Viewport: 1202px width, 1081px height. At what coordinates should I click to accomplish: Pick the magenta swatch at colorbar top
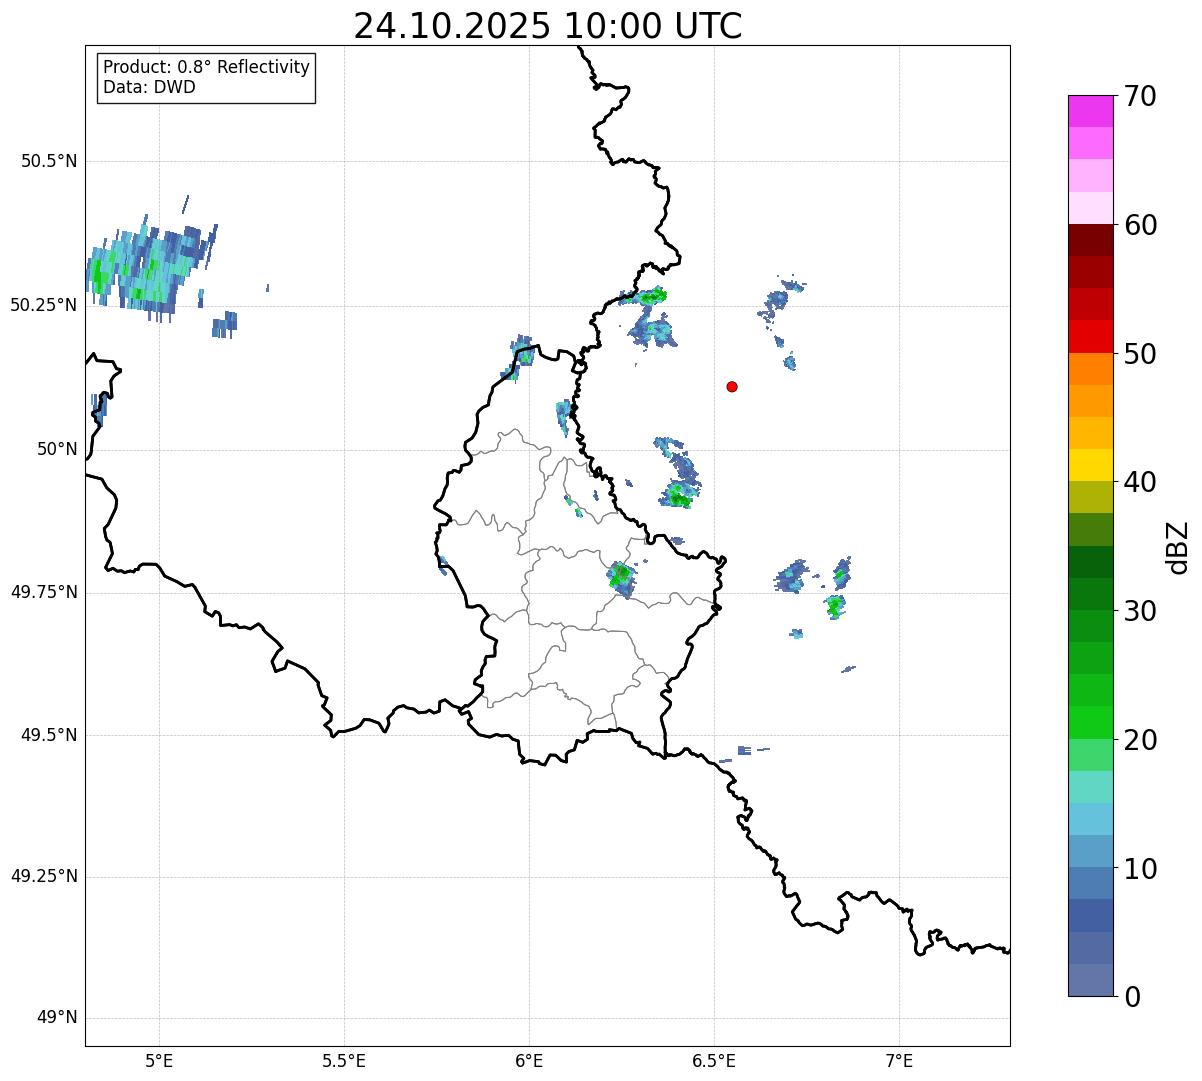[x=1090, y=111]
